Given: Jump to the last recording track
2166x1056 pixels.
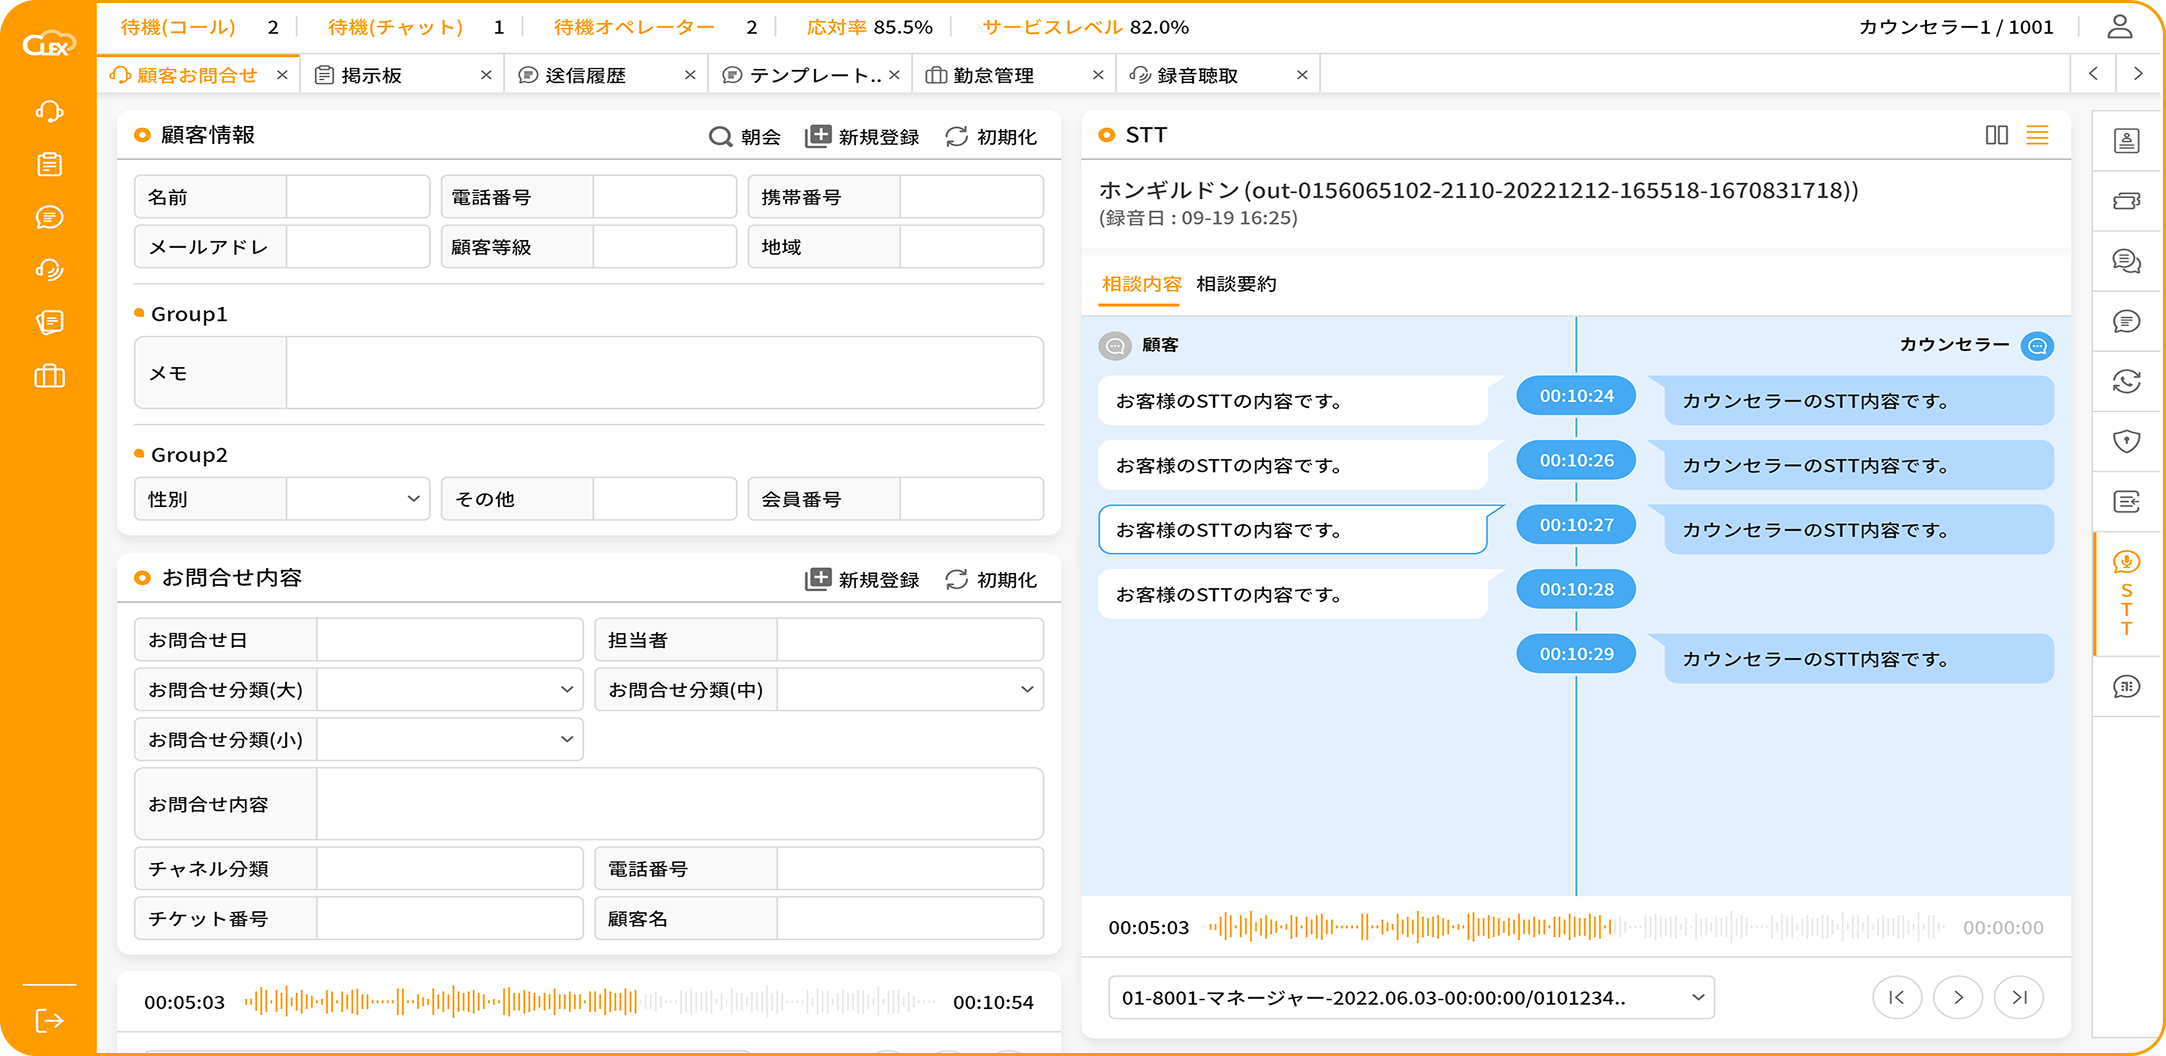Looking at the screenshot, I should tap(2019, 998).
